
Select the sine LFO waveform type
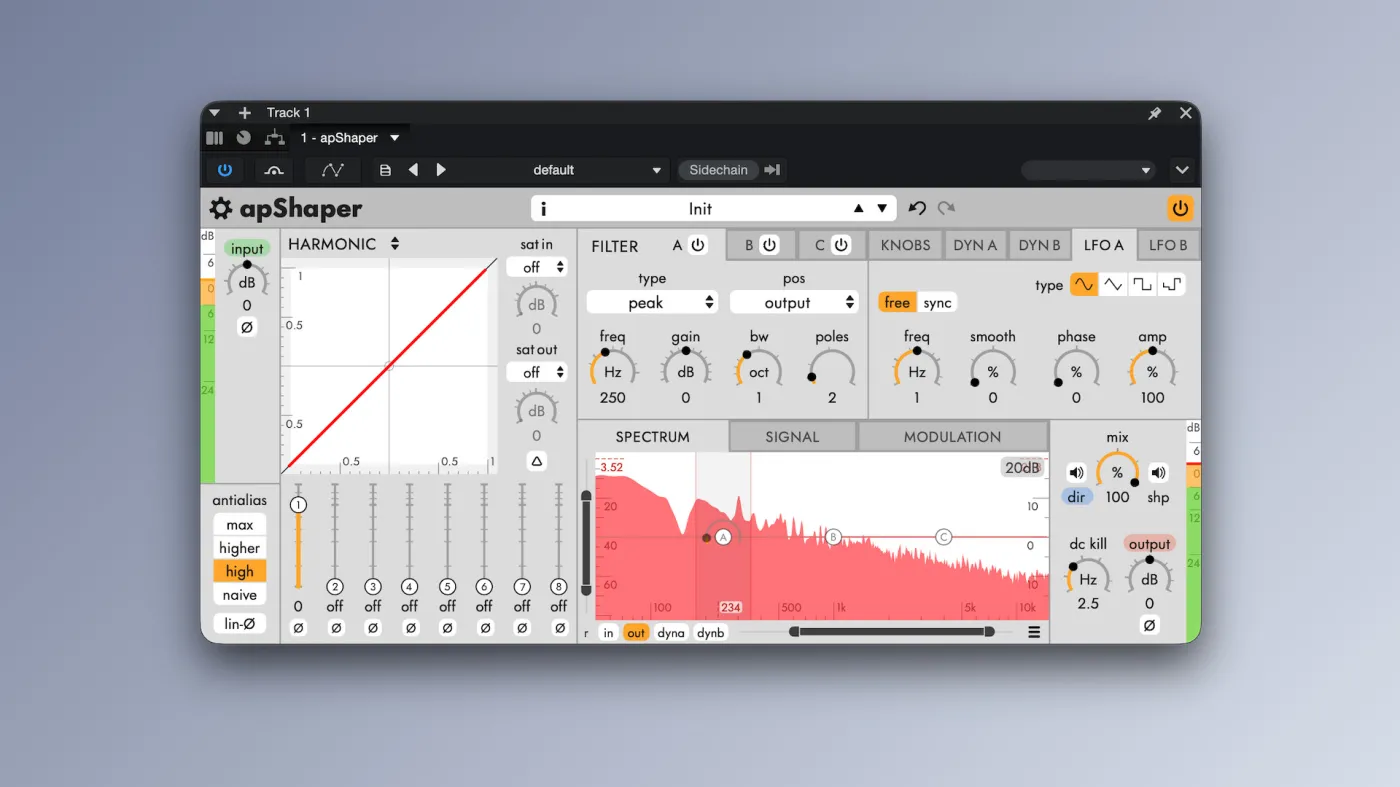(x=1084, y=285)
